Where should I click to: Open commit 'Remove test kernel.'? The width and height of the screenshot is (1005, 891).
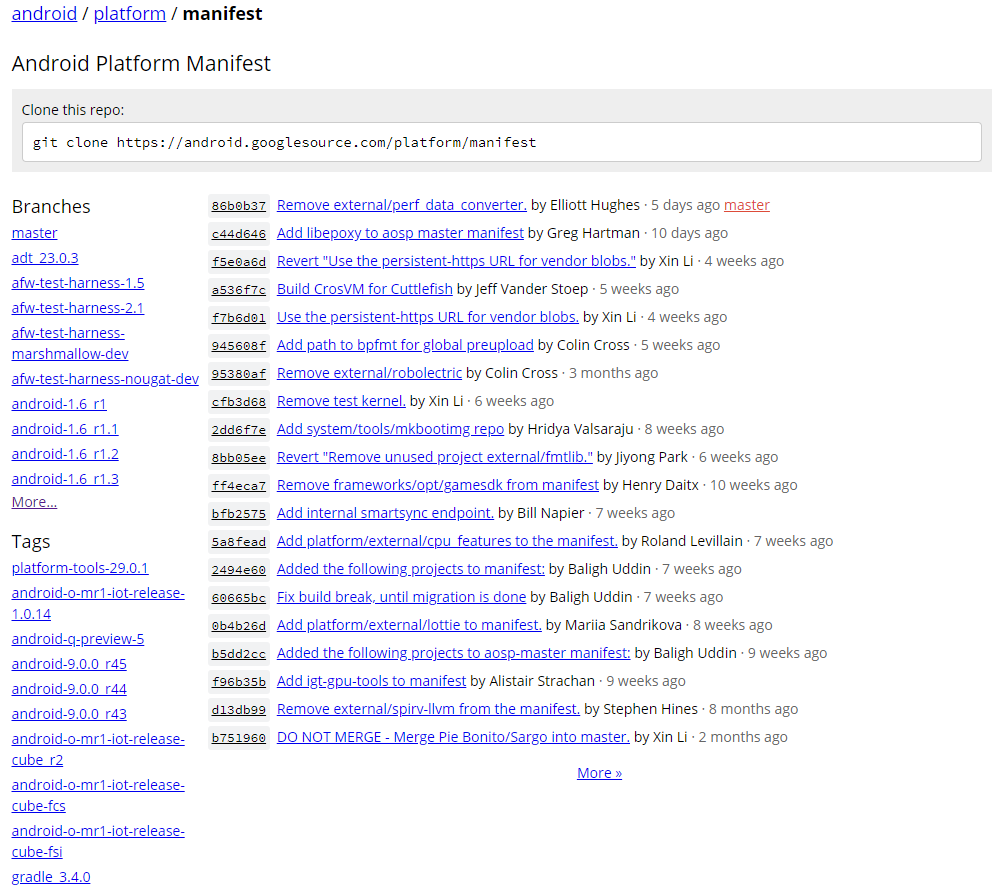(341, 401)
